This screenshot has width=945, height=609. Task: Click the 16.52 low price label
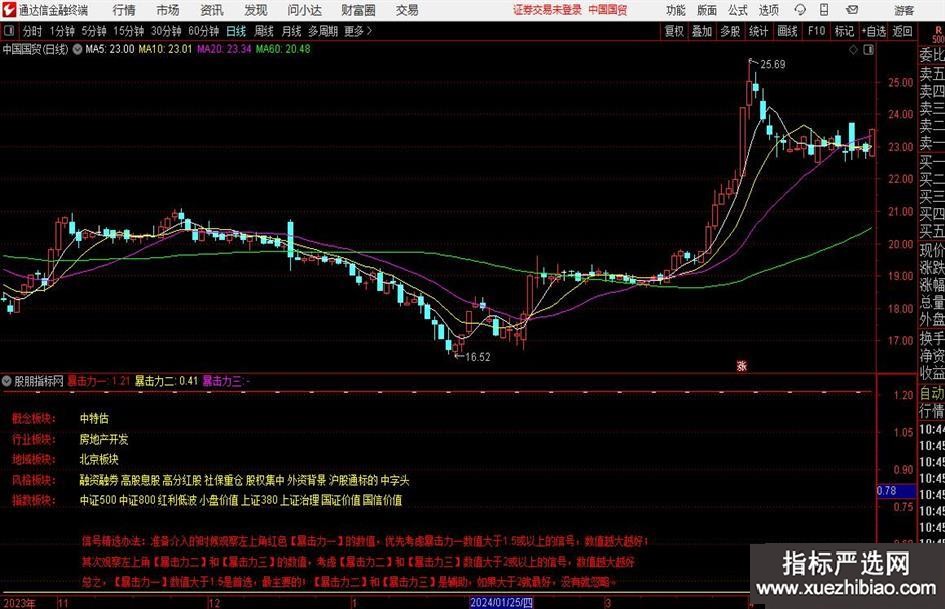point(478,357)
